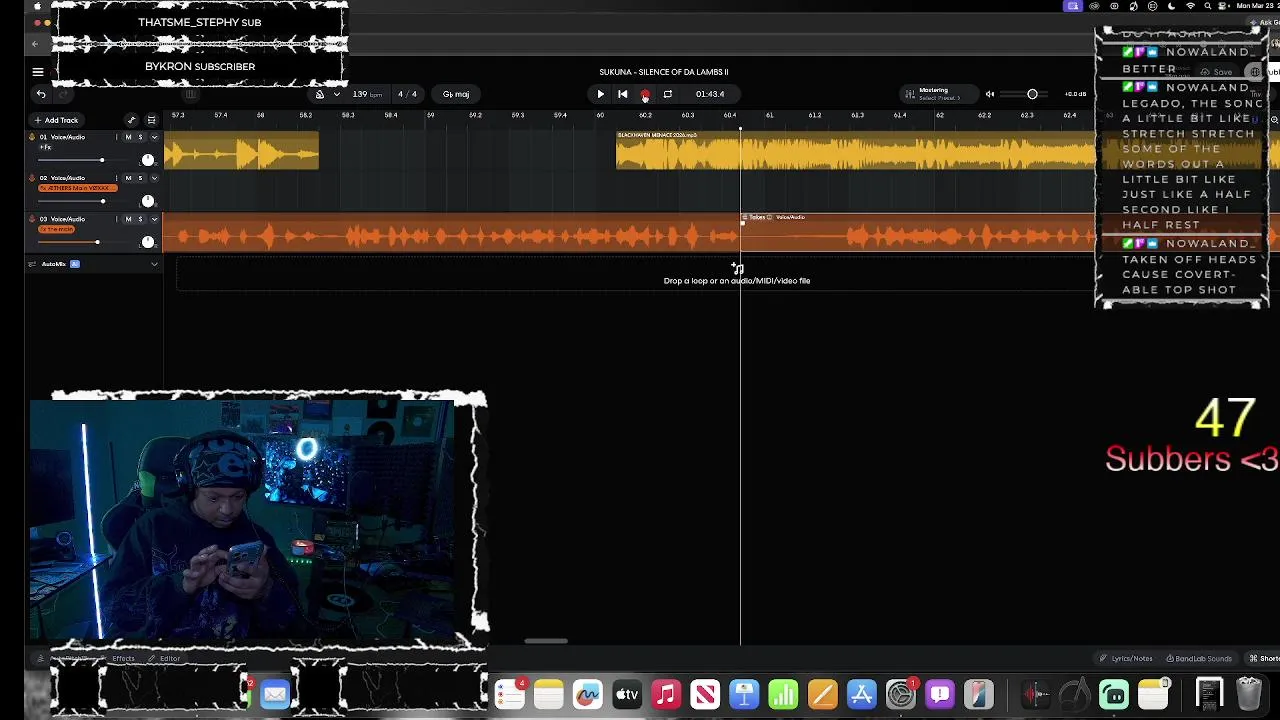
Task: Add a new track
Action: point(55,120)
